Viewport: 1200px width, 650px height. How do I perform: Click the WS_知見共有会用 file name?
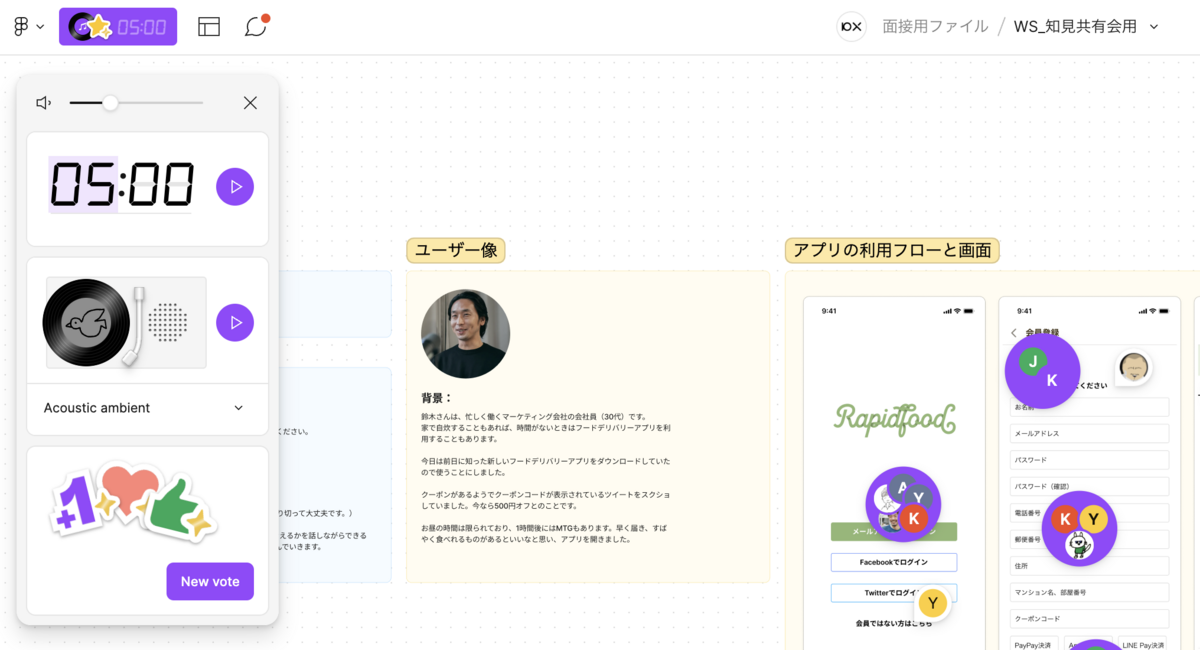1075,27
